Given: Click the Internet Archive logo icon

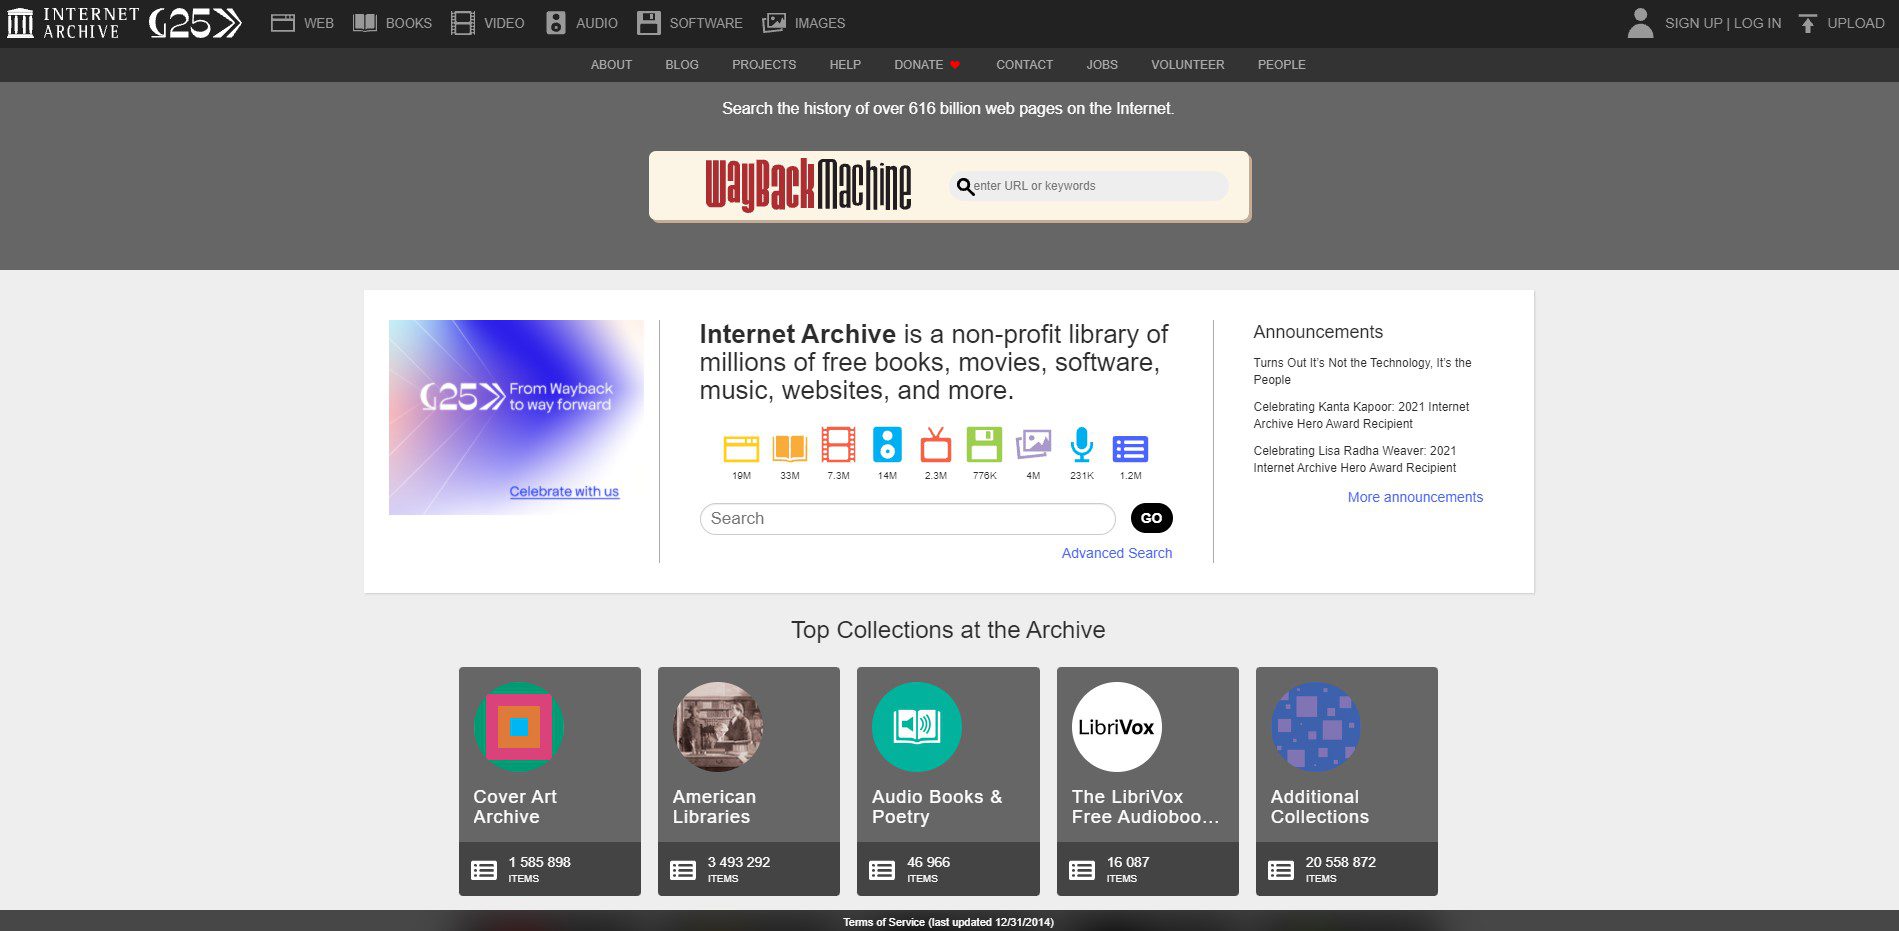Looking at the screenshot, I should 20,23.
